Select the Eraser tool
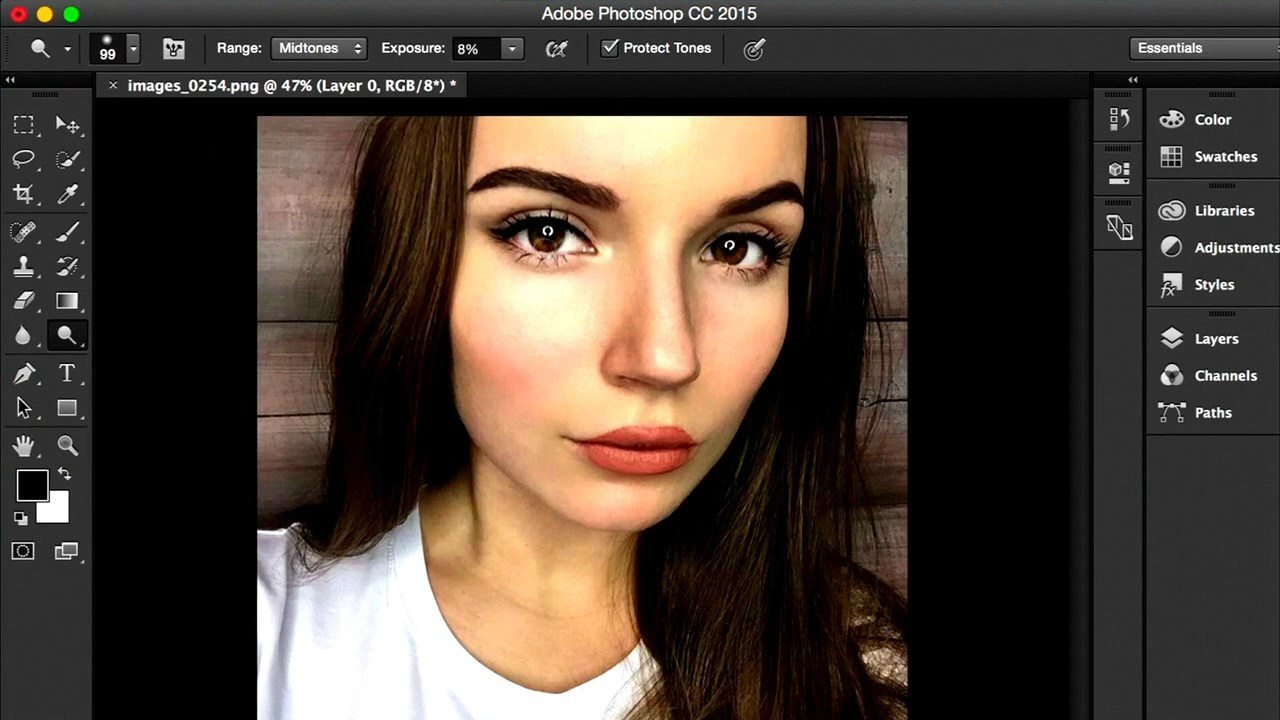The height and width of the screenshot is (720, 1280). [23, 301]
